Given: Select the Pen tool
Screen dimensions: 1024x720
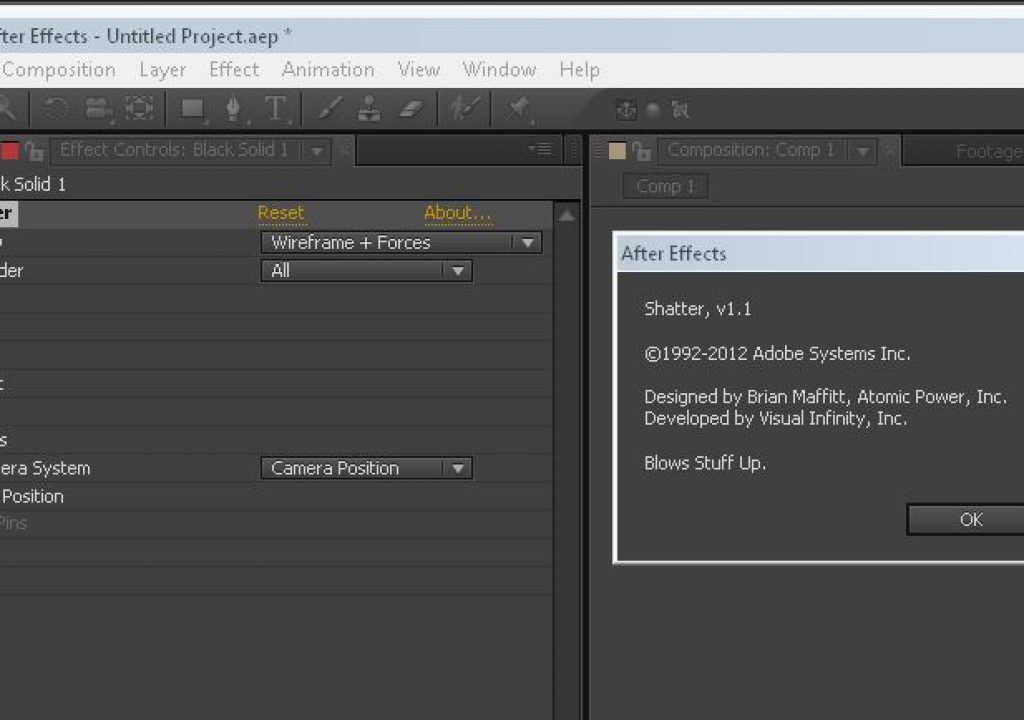Looking at the screenshot, I should point(234,109).
